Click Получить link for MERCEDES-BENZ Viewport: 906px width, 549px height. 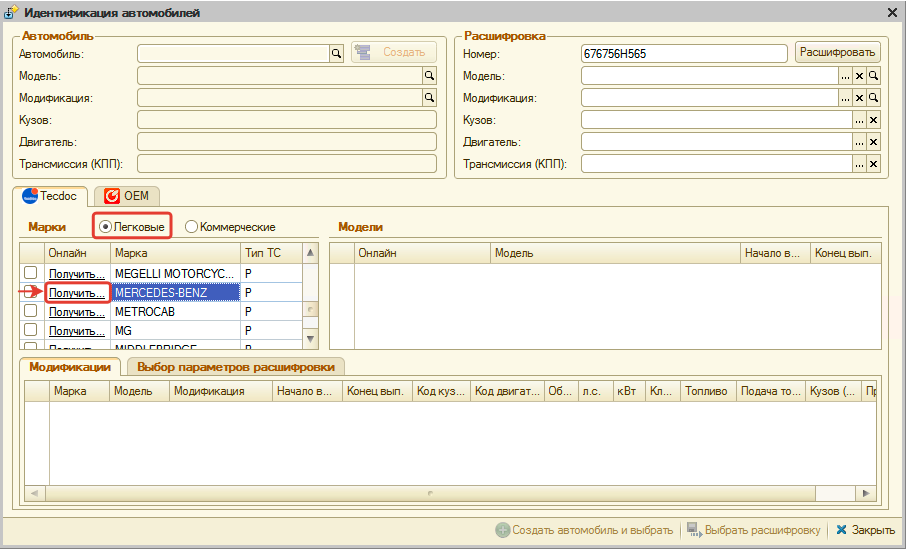77,293
